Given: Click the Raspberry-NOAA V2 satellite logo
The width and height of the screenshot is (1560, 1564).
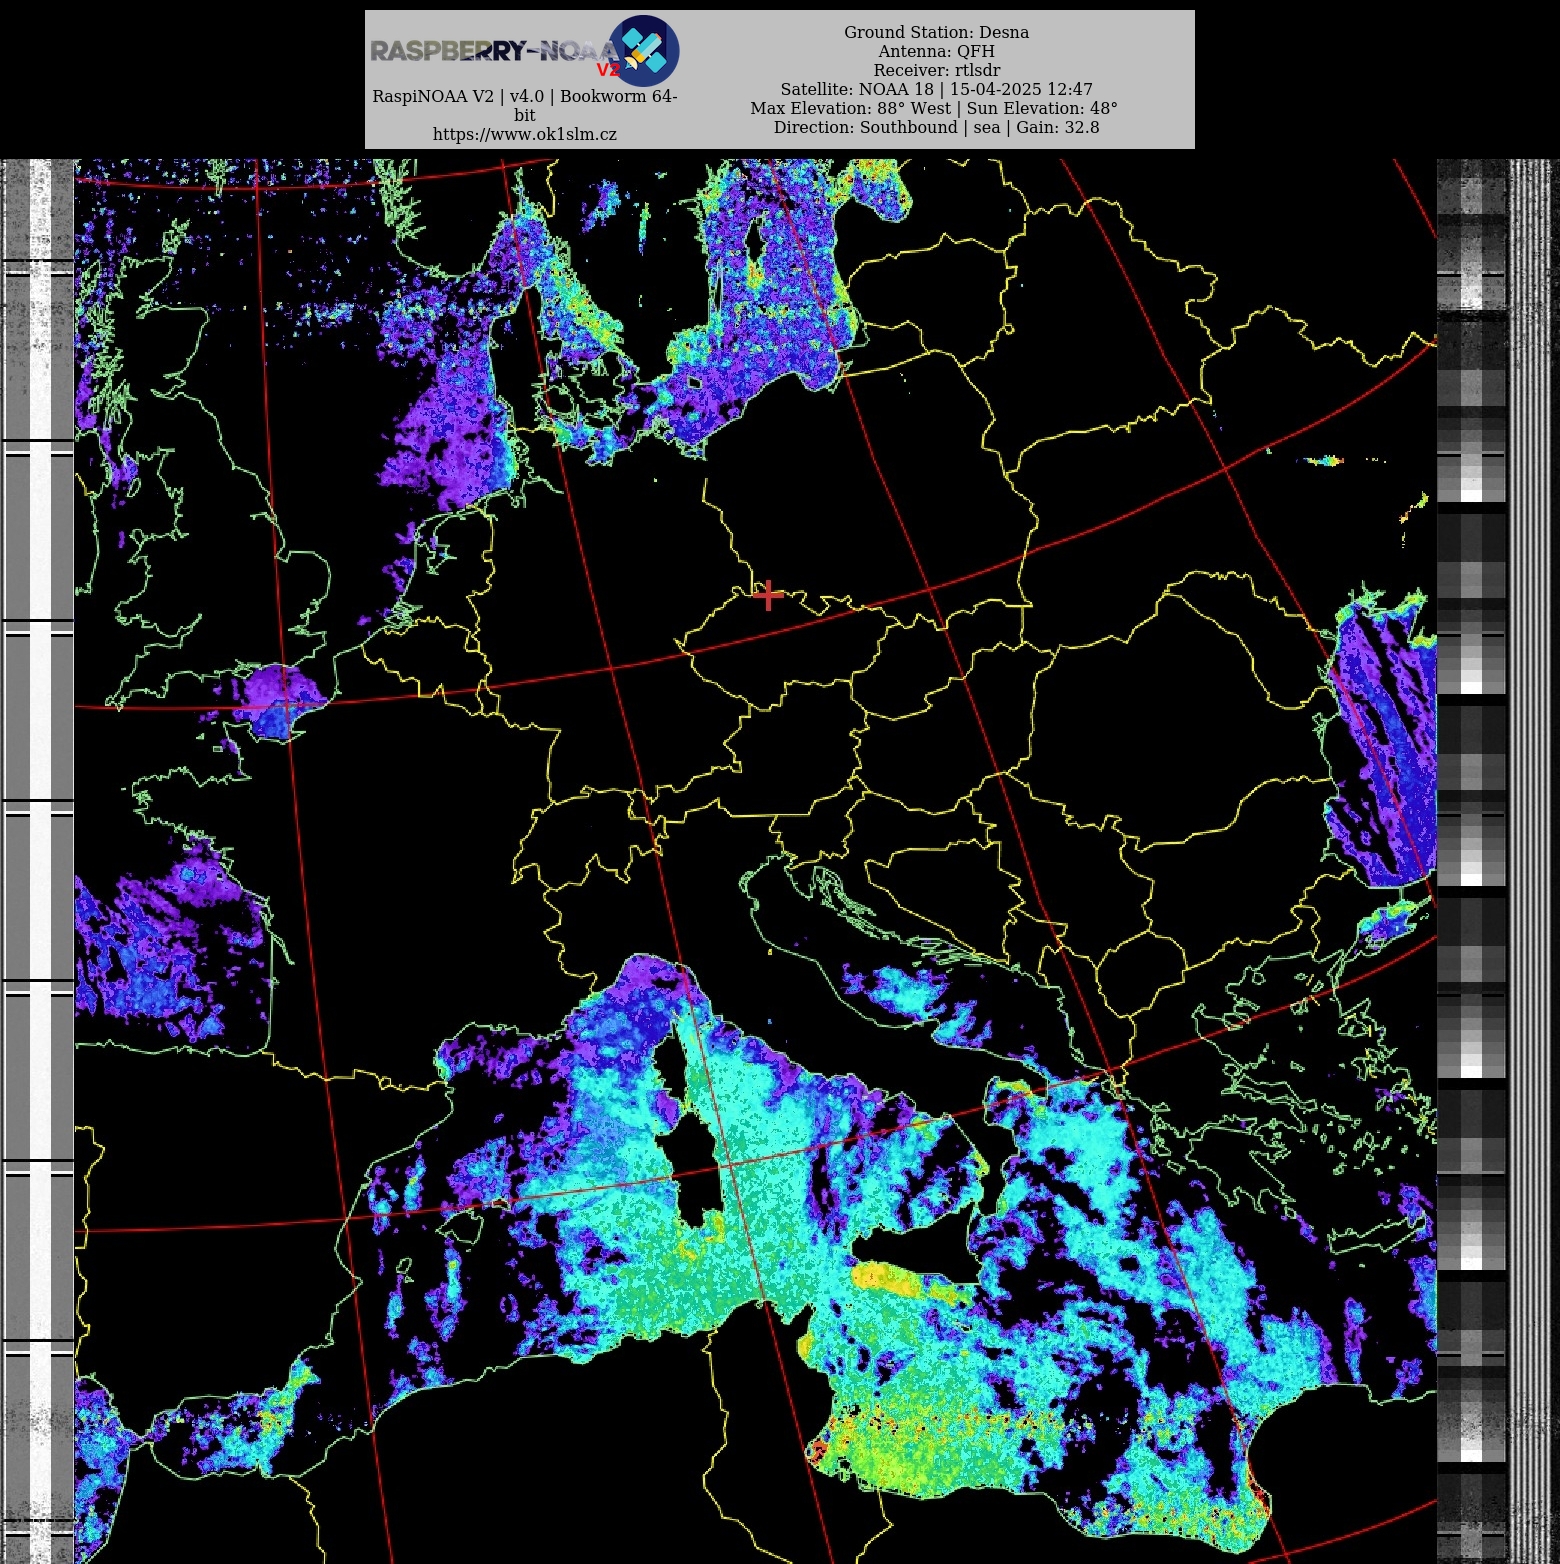Looking at the screenshot, I should (525, 50).
